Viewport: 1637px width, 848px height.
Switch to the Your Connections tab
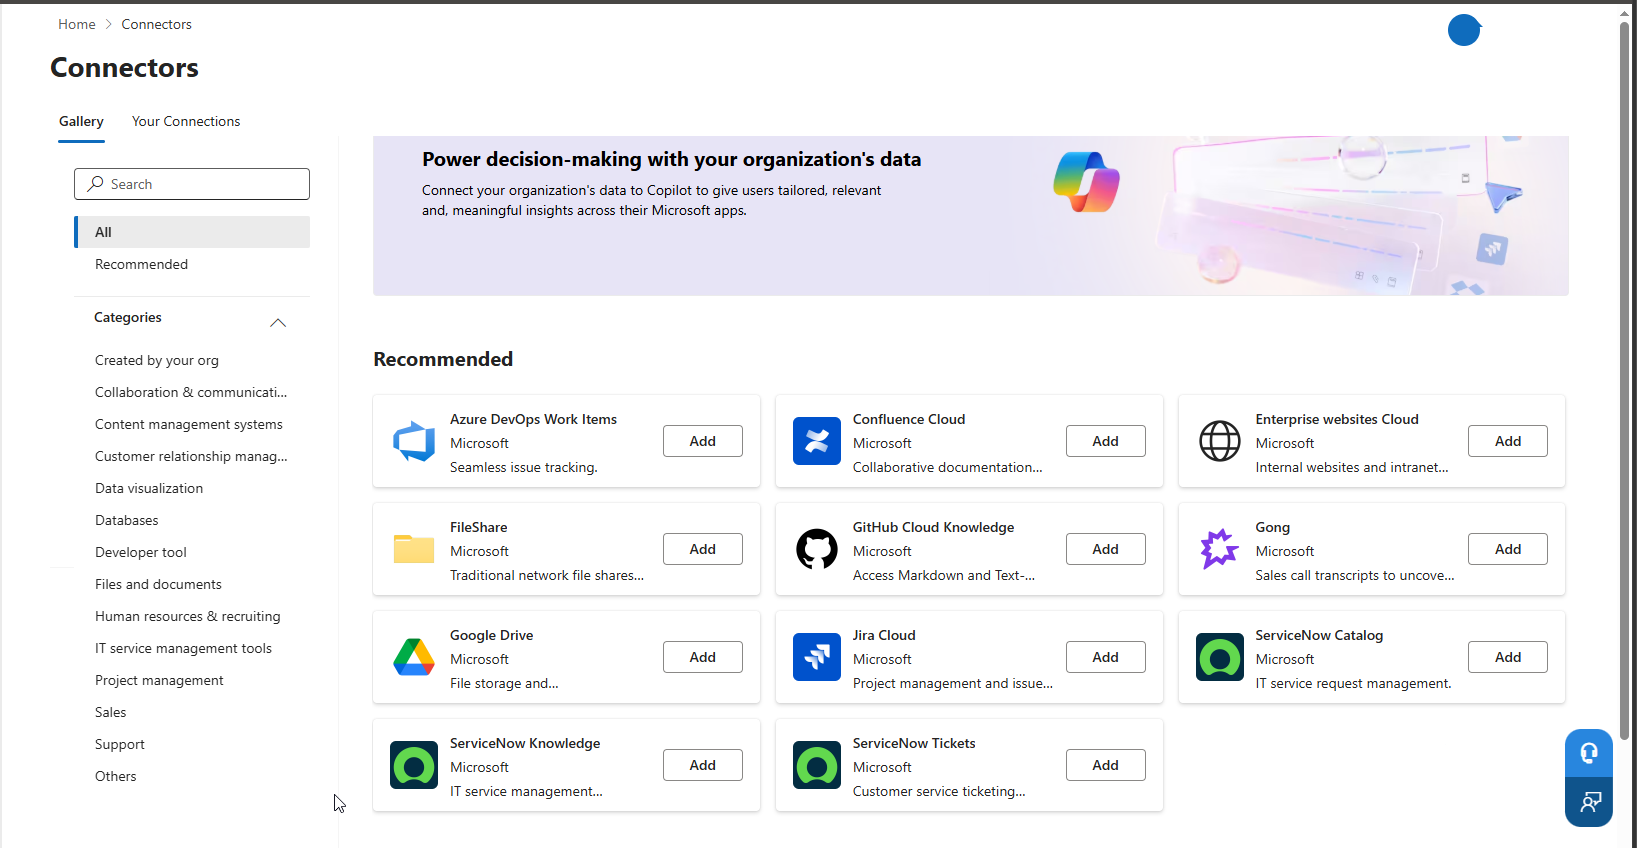click(x=186, y=121)
